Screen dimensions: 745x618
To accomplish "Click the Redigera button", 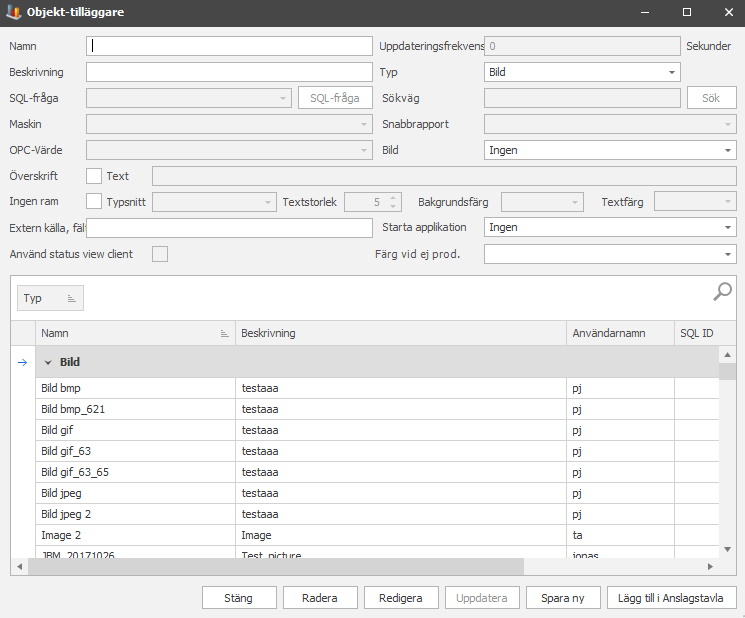I will tap(401, 598).
